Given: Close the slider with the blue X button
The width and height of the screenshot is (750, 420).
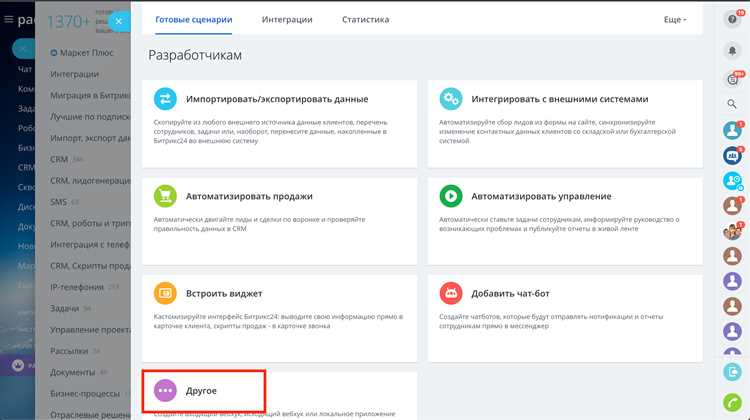Looking at the screenshot, I should click(x=119, y=21).
